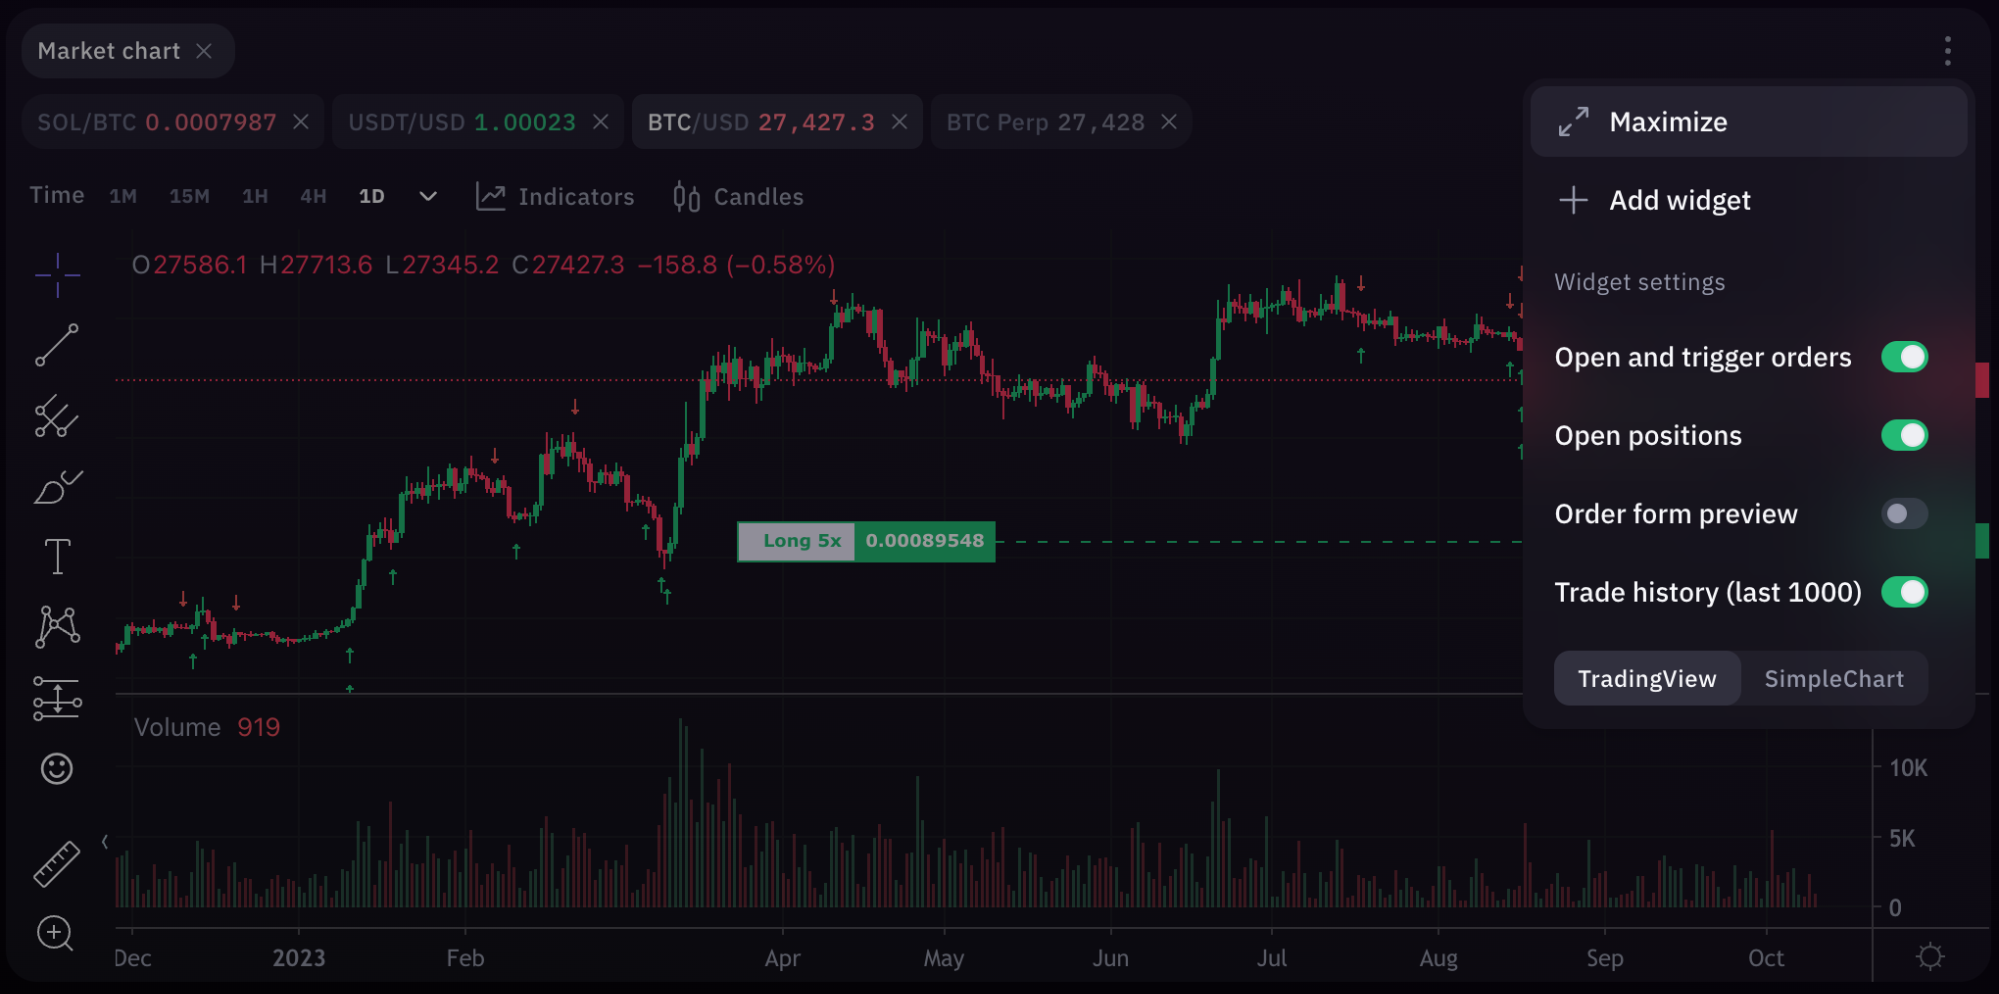
Task: Select the curve drawing tool
Action: tap(56, 487)
